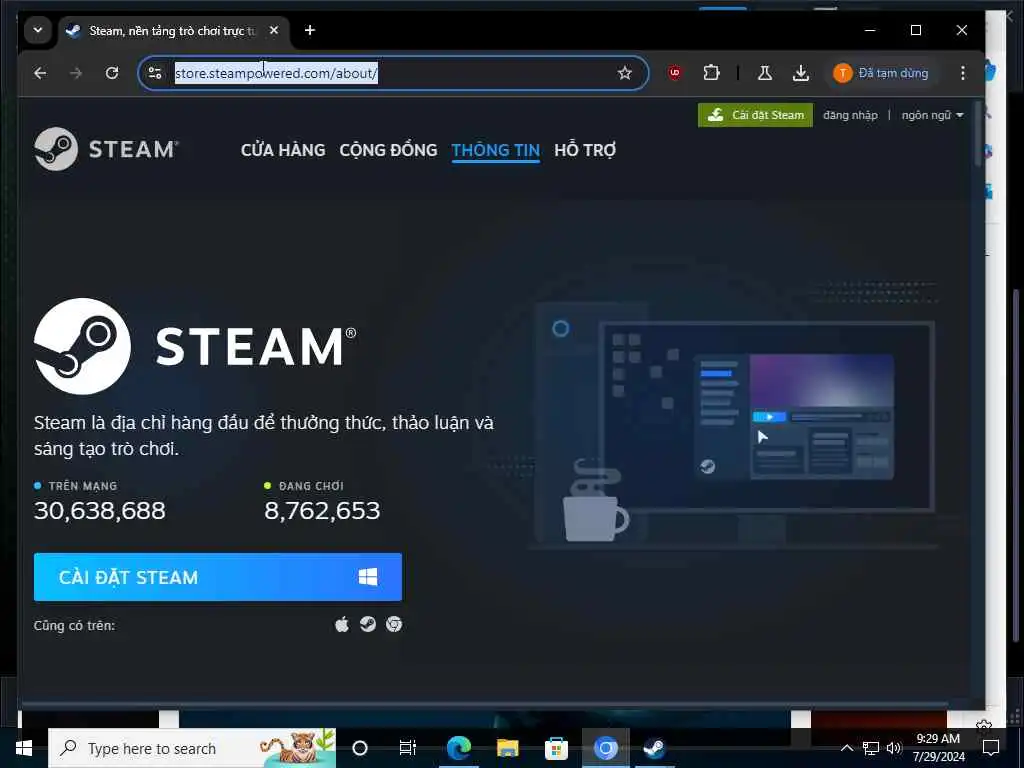Click the Apple macOS platform icon
Image resolution: width=1024 pixels, height=768 pixels.
pyautogui.click(x=342, y=625)
